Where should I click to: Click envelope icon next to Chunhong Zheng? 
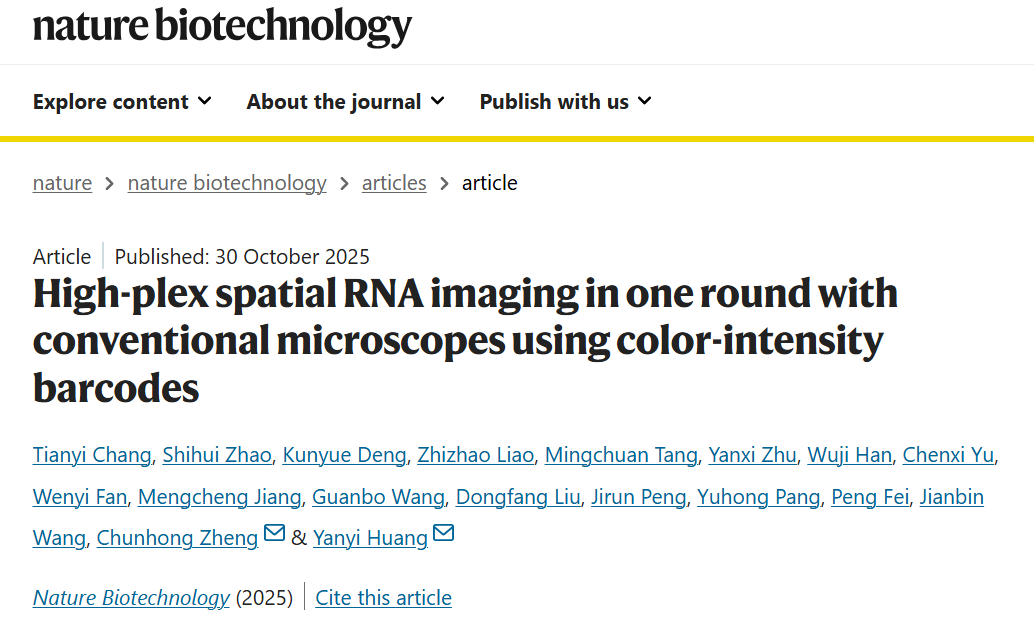[274, 533]
